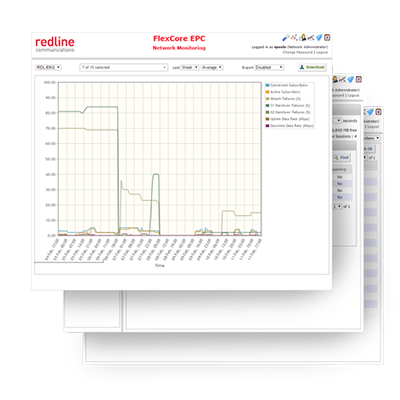Click the wrench configuration icon
Image resolution: width=400 pixels, height=400 pixels.
(286, 38)
